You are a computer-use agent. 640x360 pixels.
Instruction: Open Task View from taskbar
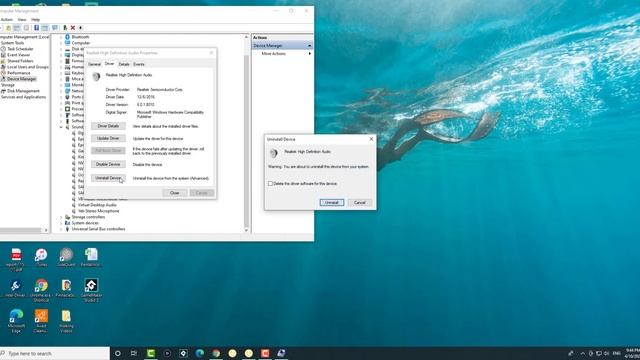click(x=134, y=353)
